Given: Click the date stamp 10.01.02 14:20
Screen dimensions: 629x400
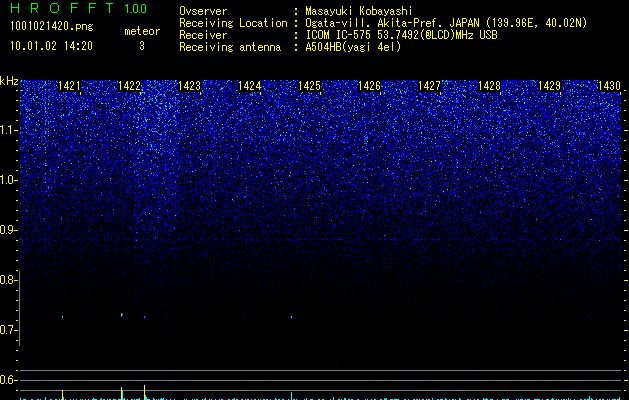Looking at the screenshot, I should pyautogui.click(x=51, y=46).
